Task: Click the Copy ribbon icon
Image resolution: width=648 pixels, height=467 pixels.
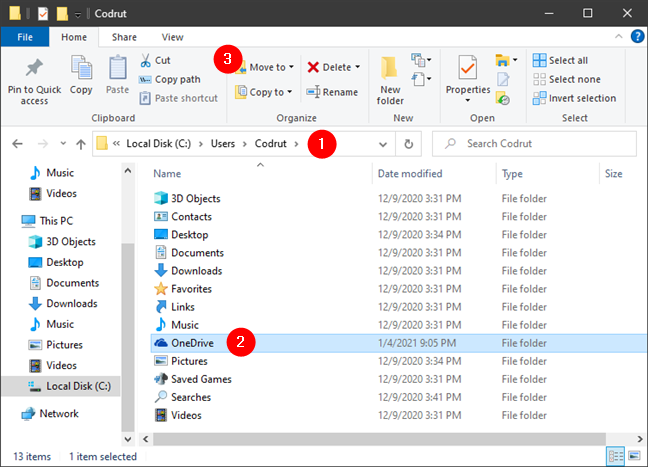Action: pos(81,67)
